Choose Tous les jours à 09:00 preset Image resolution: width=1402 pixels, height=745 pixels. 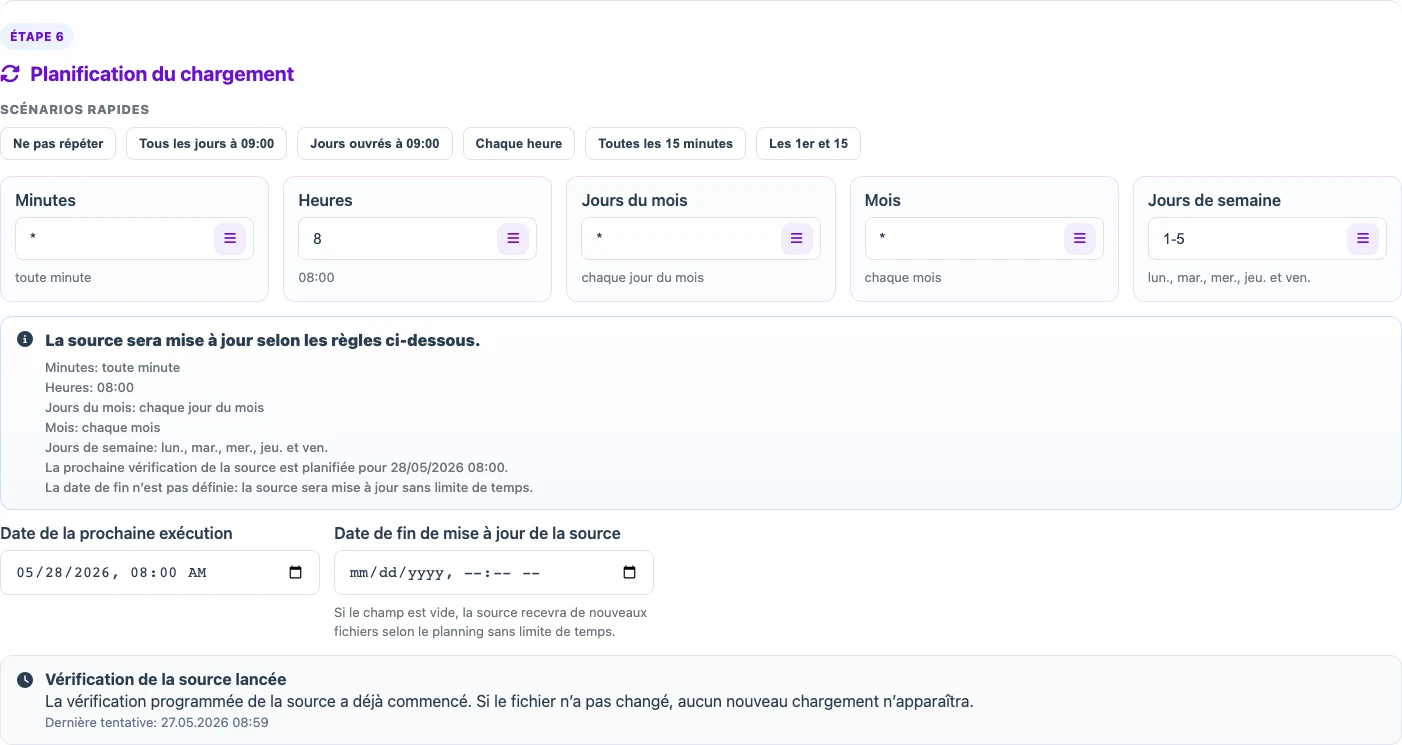click(x=207, y=143)
